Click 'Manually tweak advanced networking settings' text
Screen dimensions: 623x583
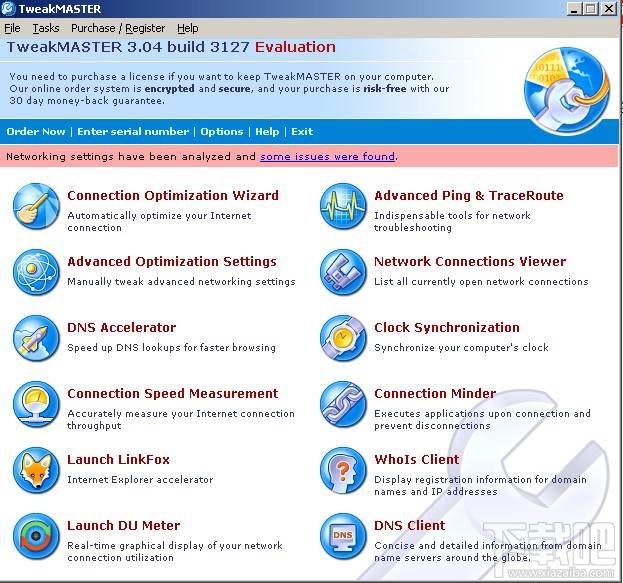pos(182,282)
